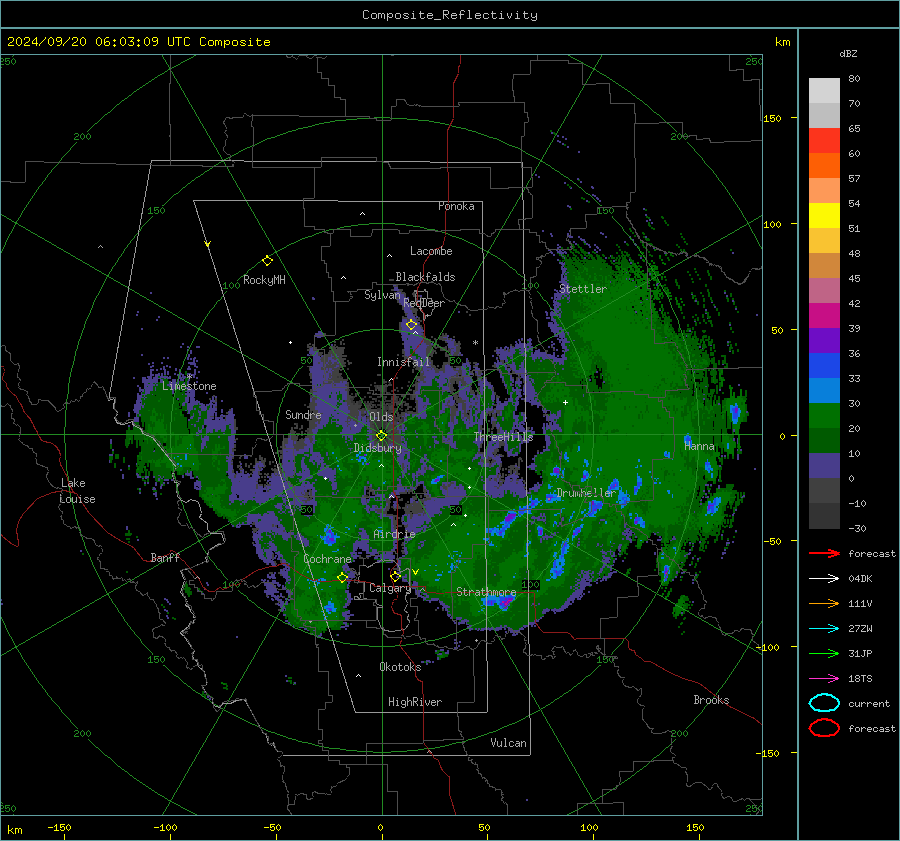Click the Hanna city label
Screen dimensions: 900x841
tap(699, 446)
